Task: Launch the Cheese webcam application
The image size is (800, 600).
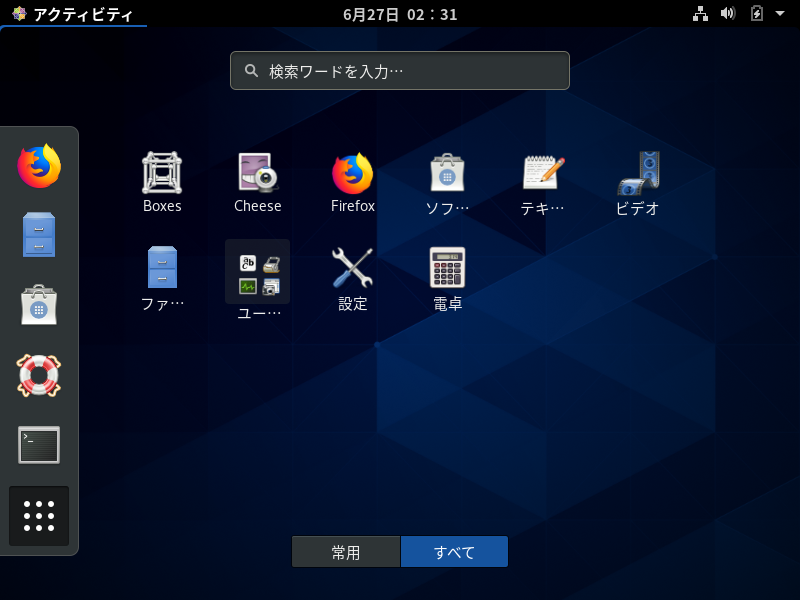Action: 257,170
